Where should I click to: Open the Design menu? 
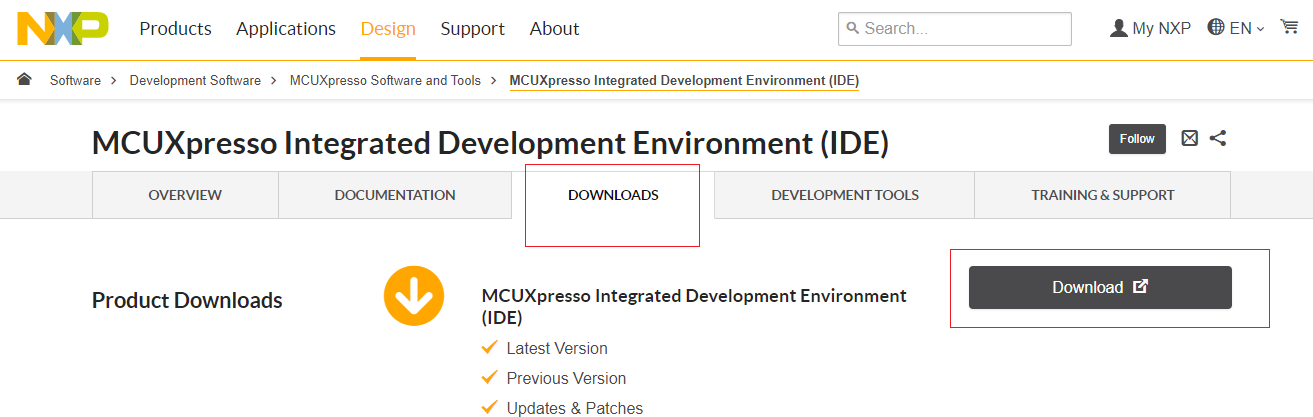(x=388, y=29)
